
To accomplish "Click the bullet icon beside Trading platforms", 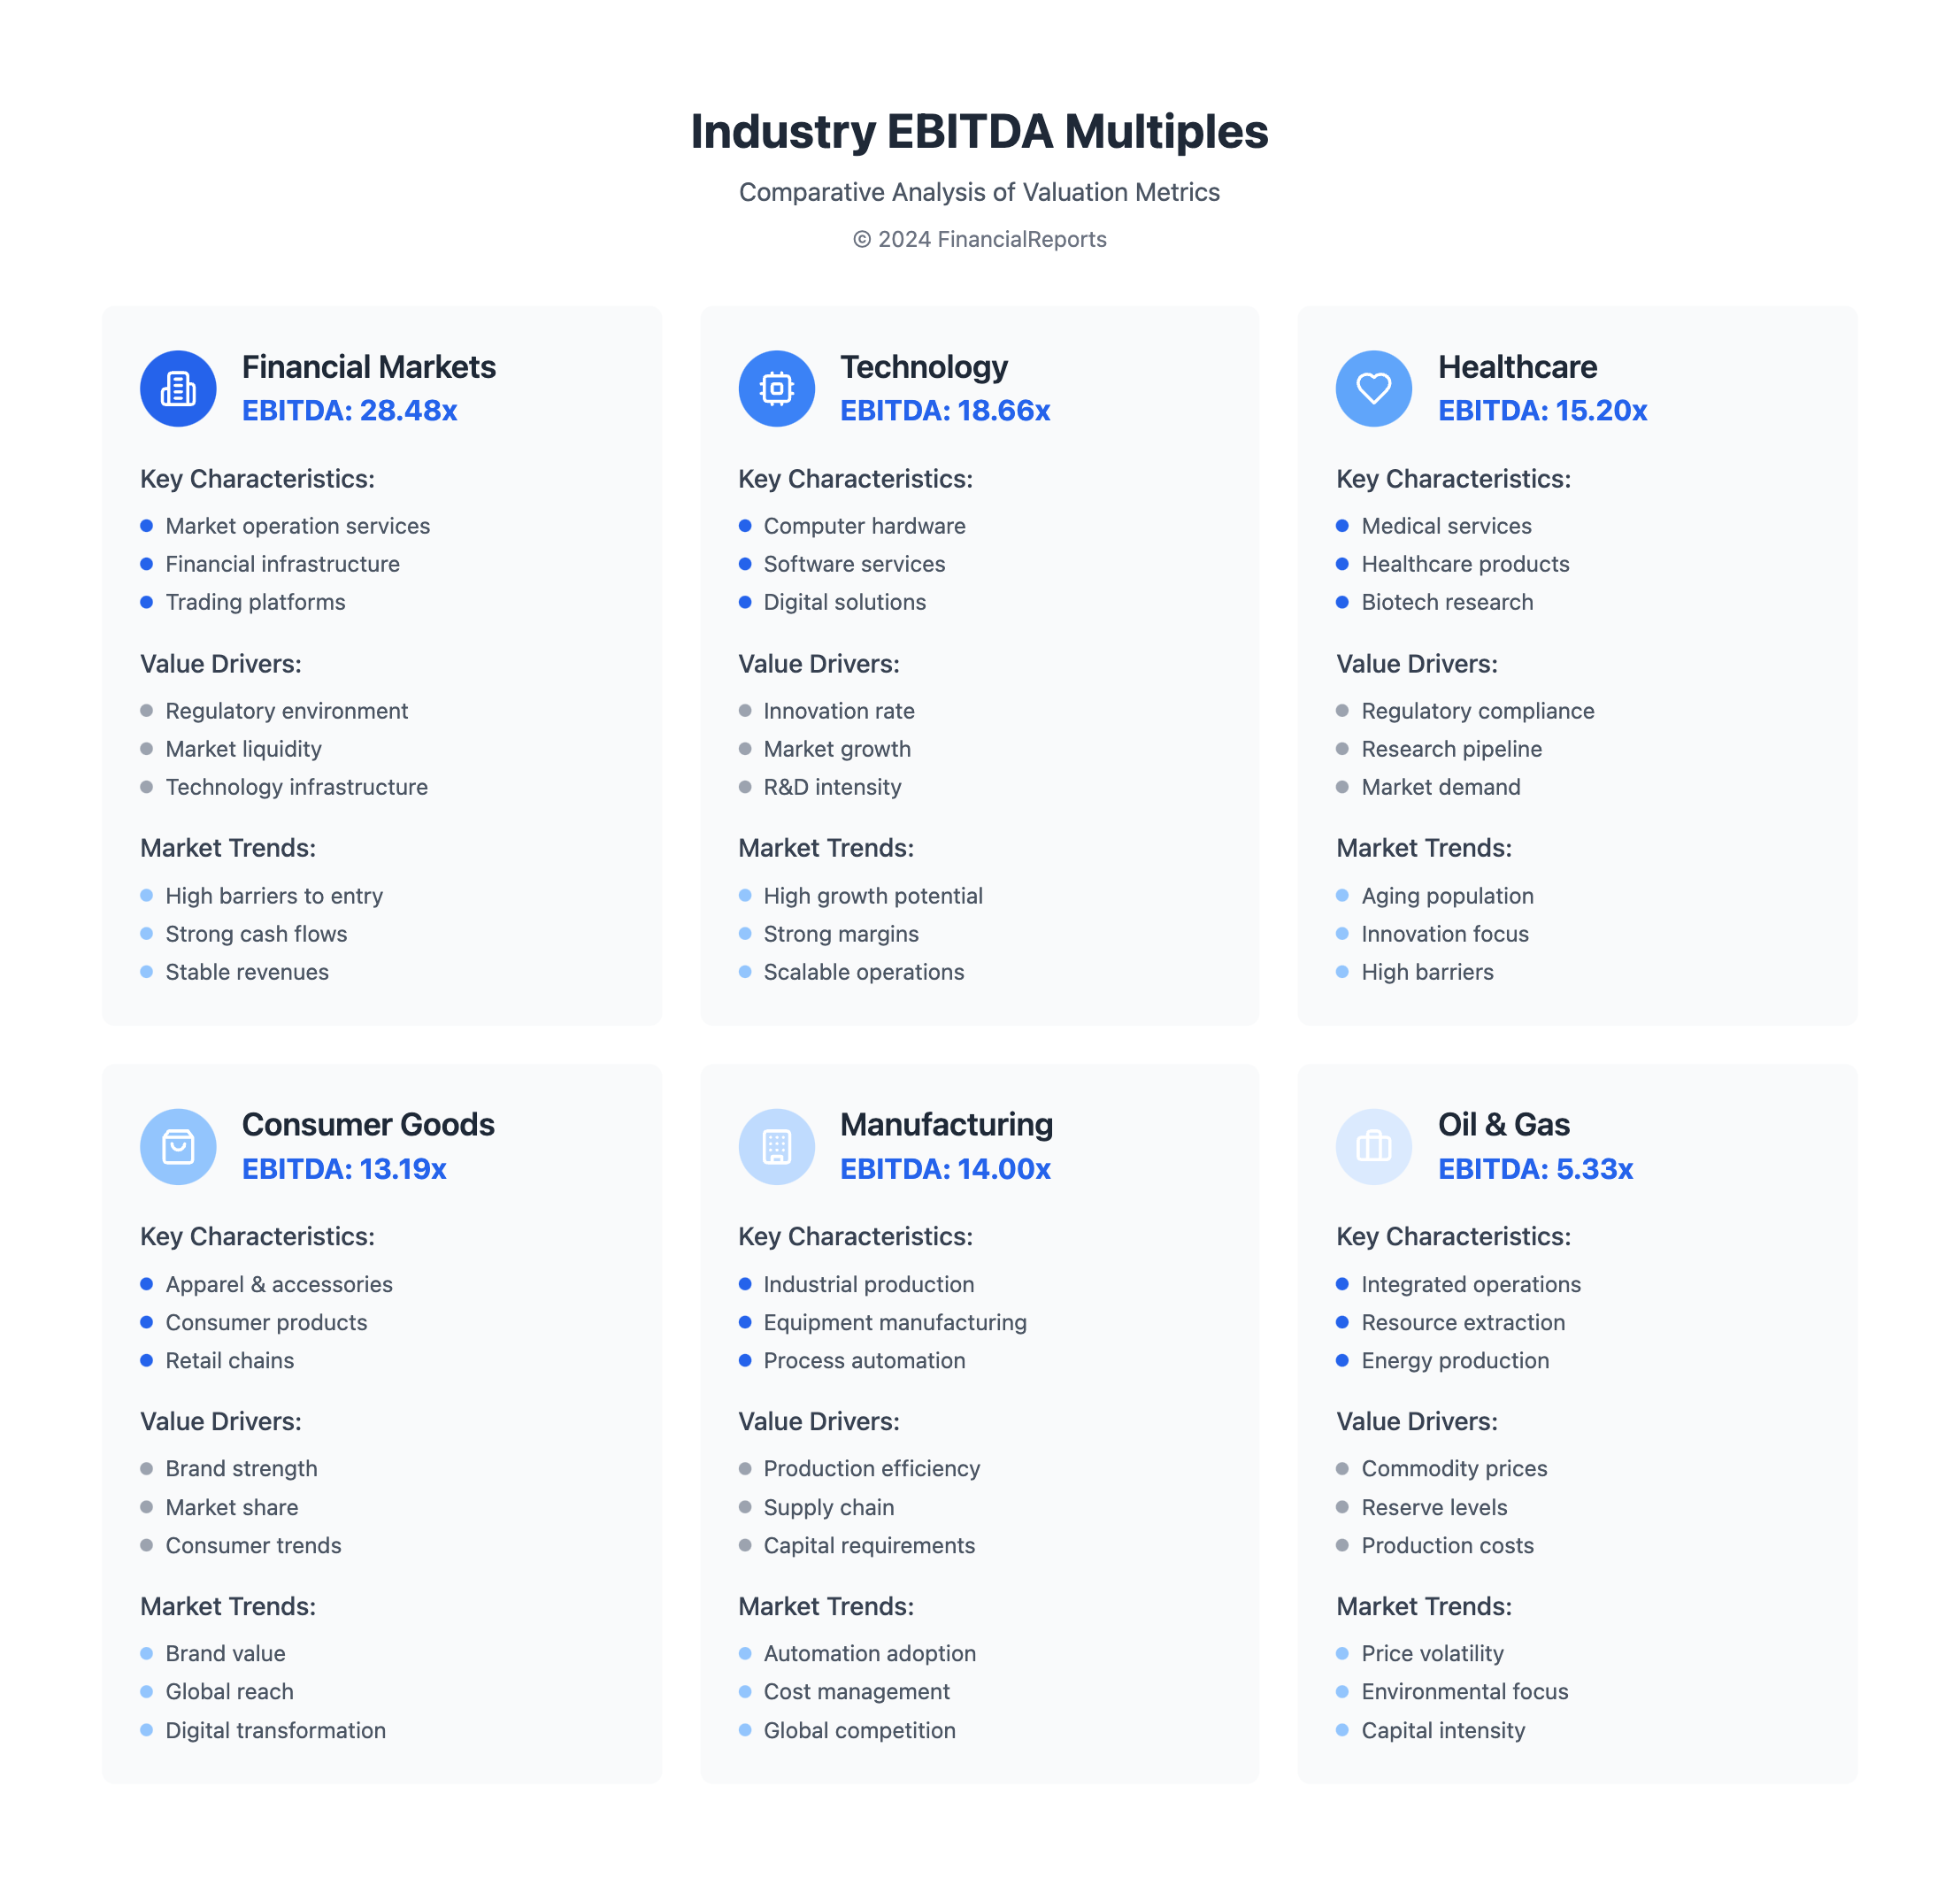I will tap(147, 602).
